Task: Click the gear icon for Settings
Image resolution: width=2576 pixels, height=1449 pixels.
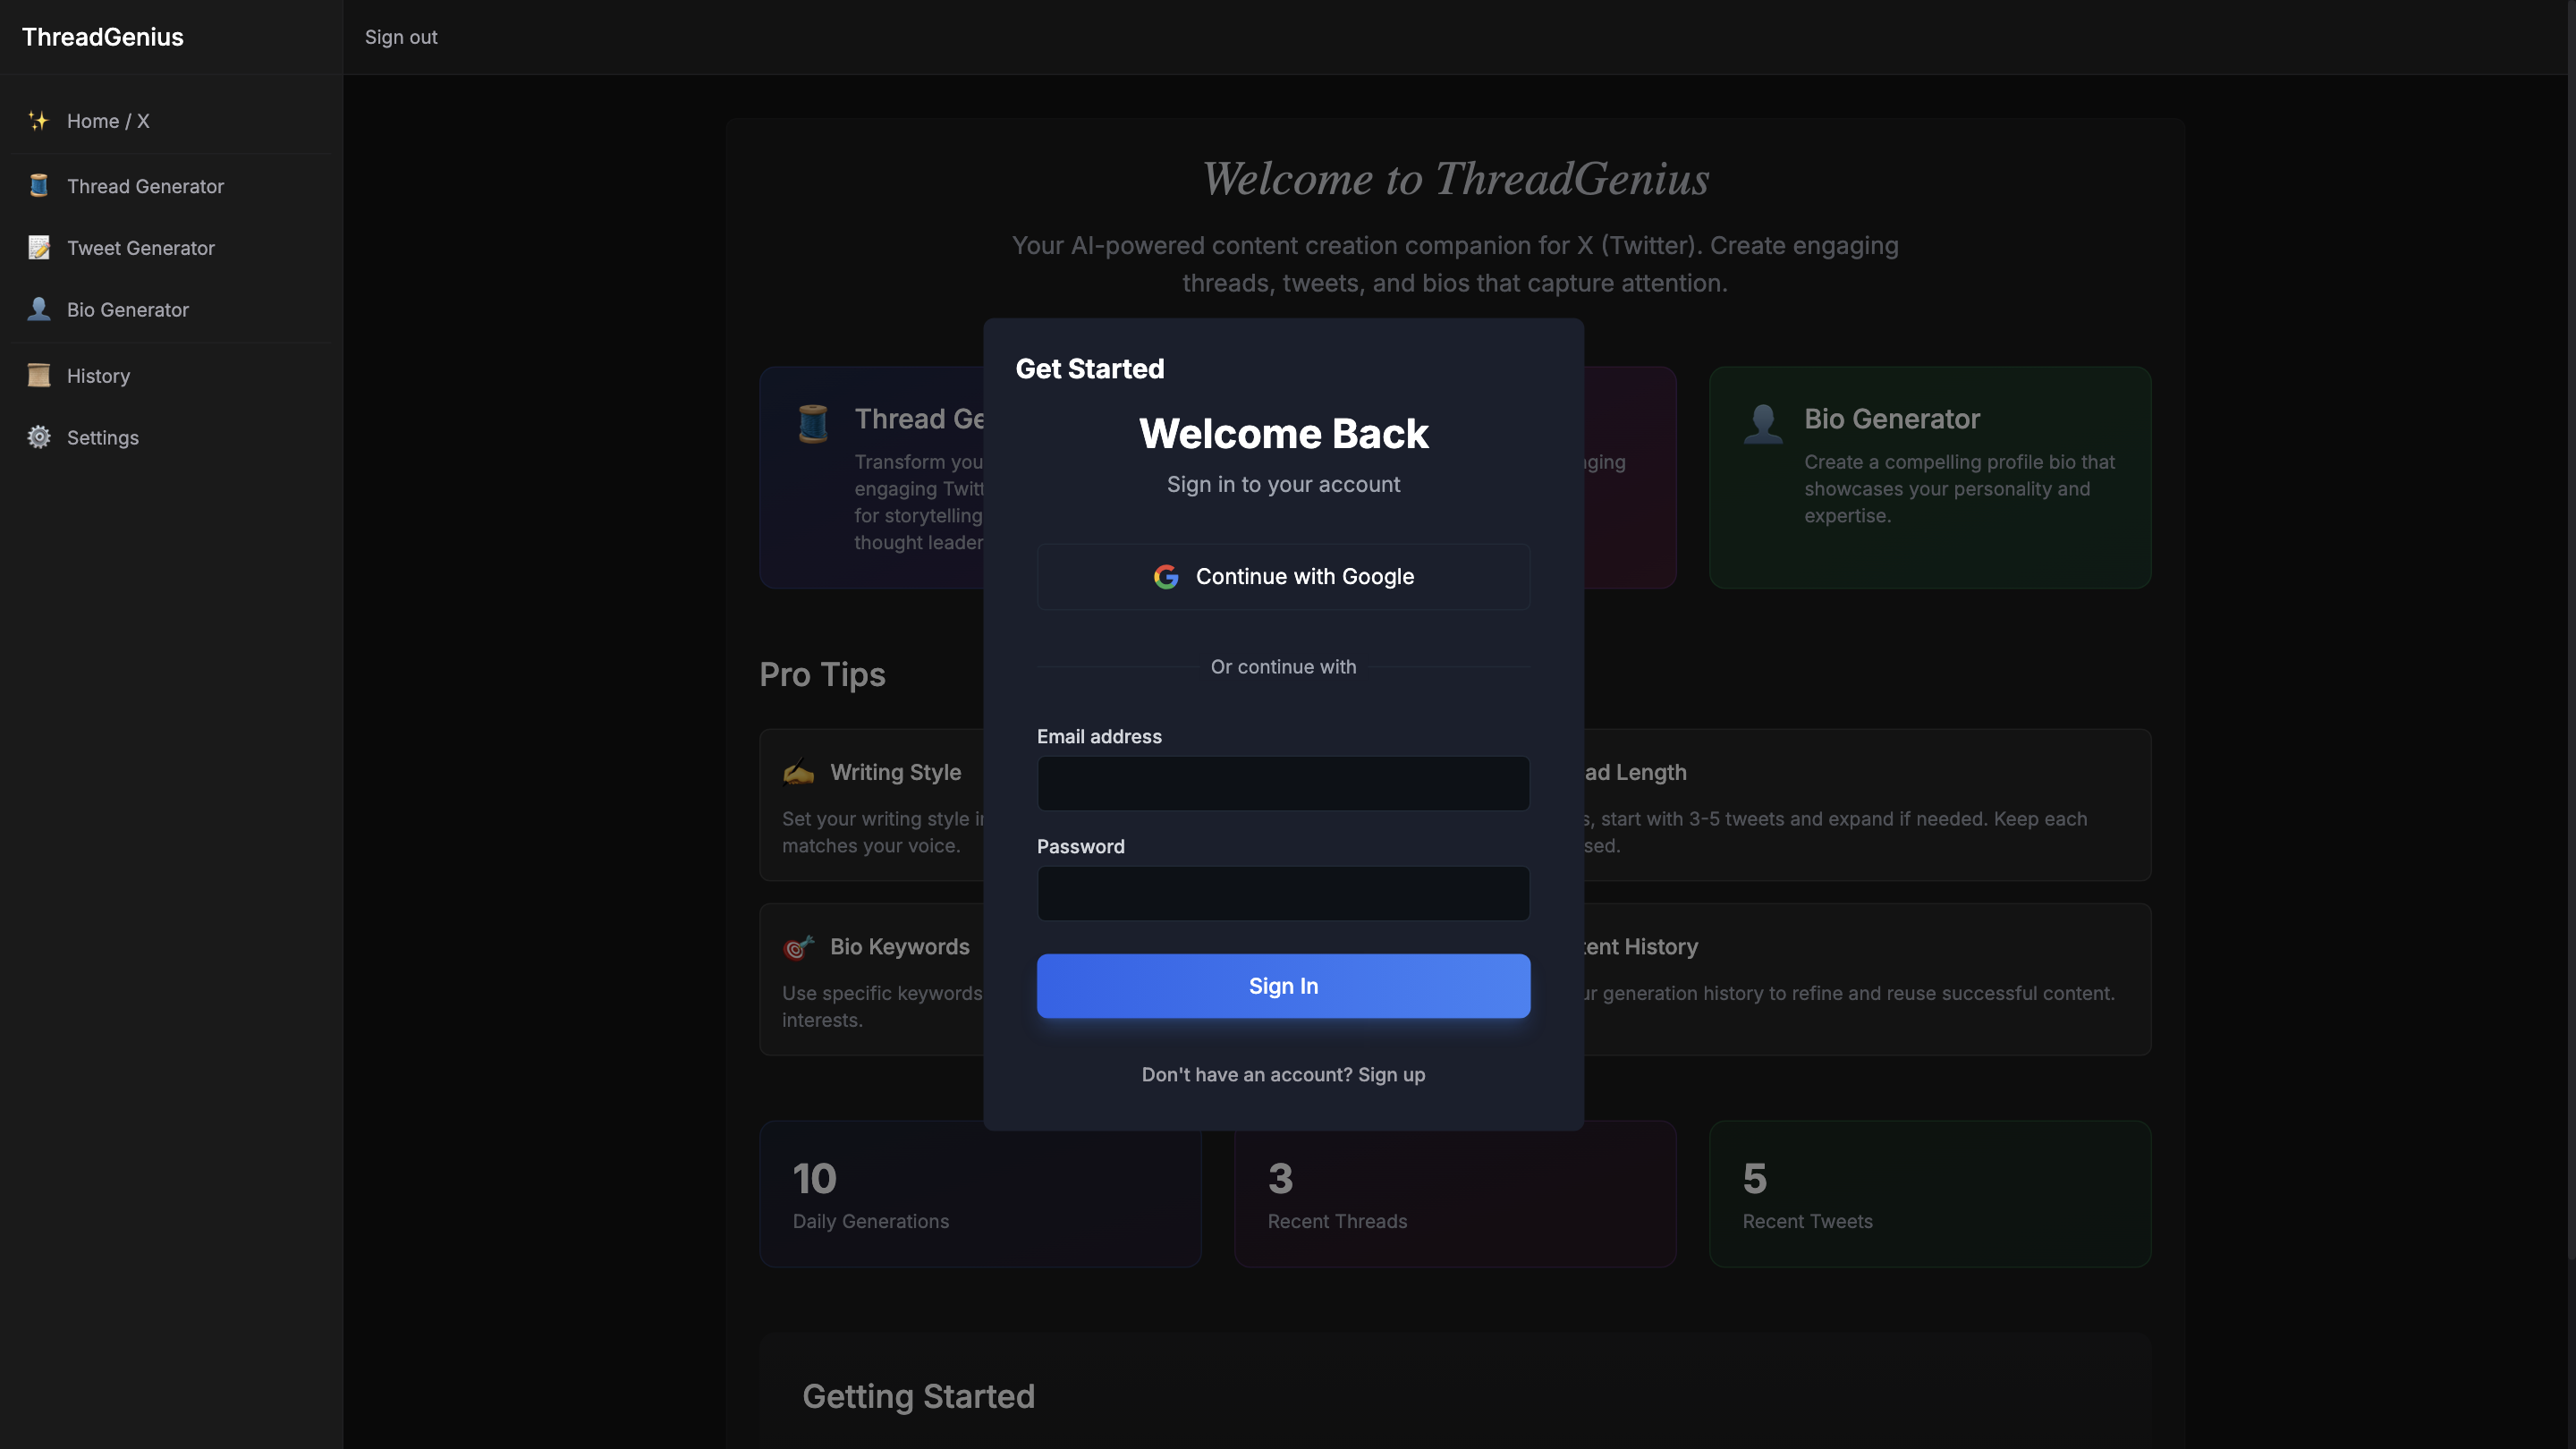Action: [x=38, y=437]
